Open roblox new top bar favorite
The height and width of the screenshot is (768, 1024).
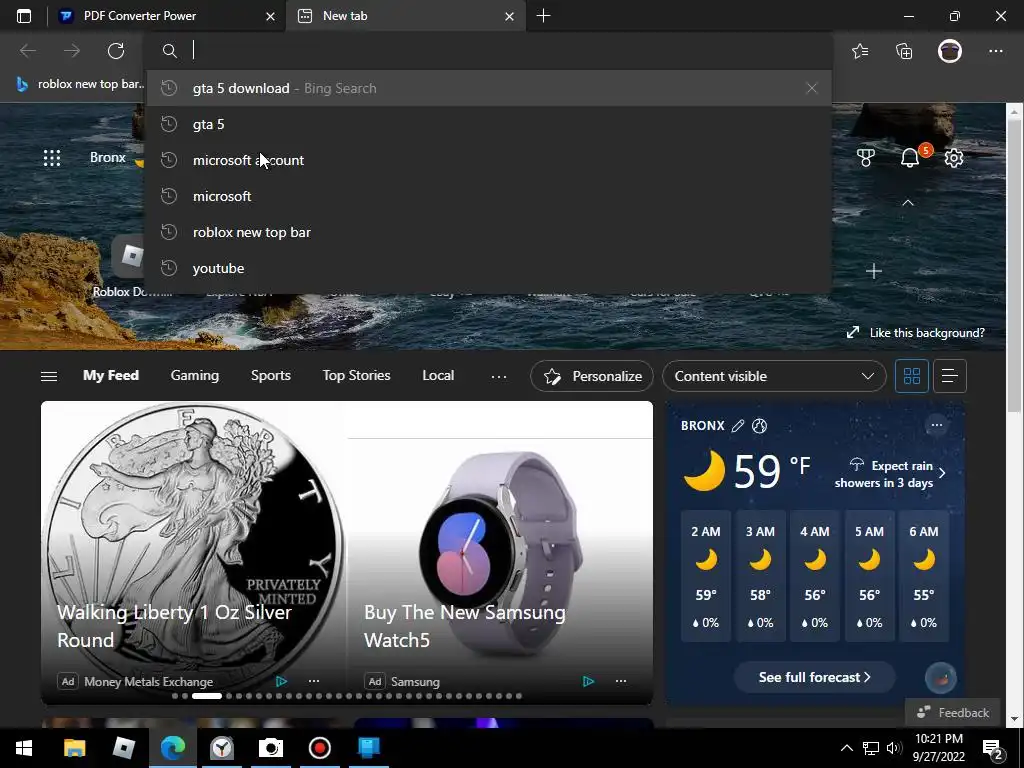click(x=78, y=84)
